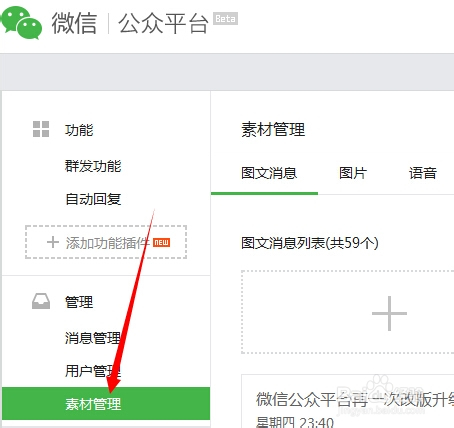The width and height of the screenshot is (454, 428).
Task: Switch to the 图片 tab
Action: coord(353,173)
